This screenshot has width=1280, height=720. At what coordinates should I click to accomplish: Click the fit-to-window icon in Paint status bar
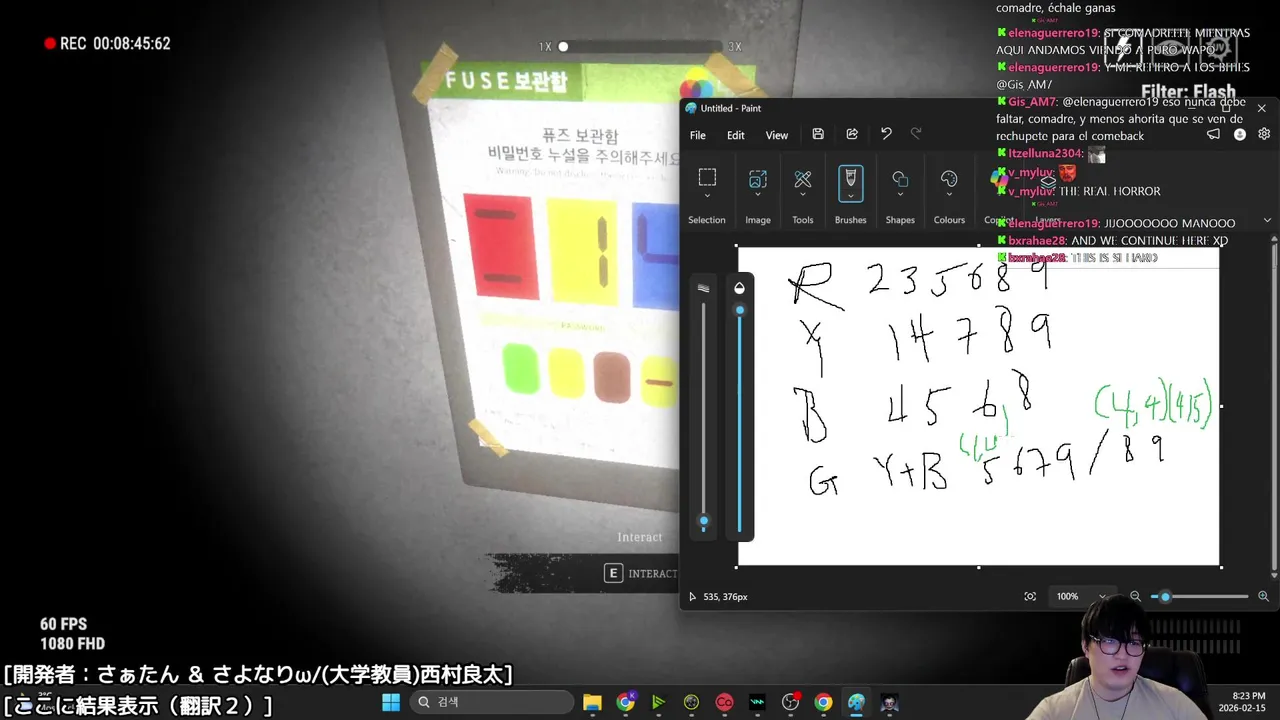tap(1030, 596)
